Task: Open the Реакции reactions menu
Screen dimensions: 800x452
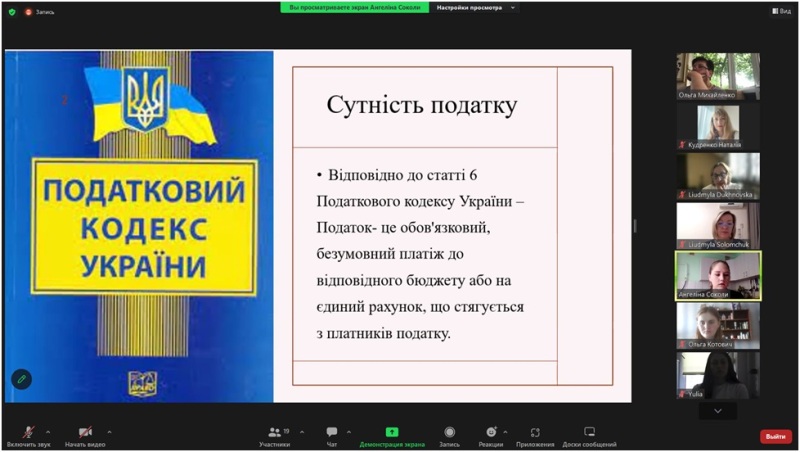Action: click(491, 437)
